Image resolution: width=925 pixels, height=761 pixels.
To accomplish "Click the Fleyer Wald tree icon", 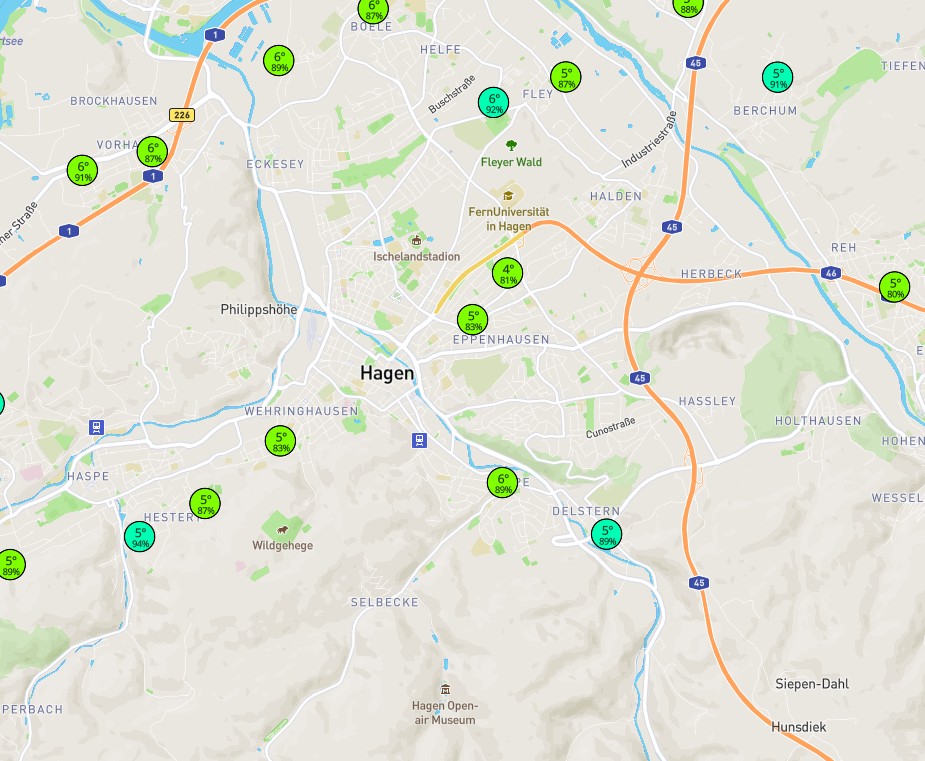I will pyautogui.click(x=511, y=145).
